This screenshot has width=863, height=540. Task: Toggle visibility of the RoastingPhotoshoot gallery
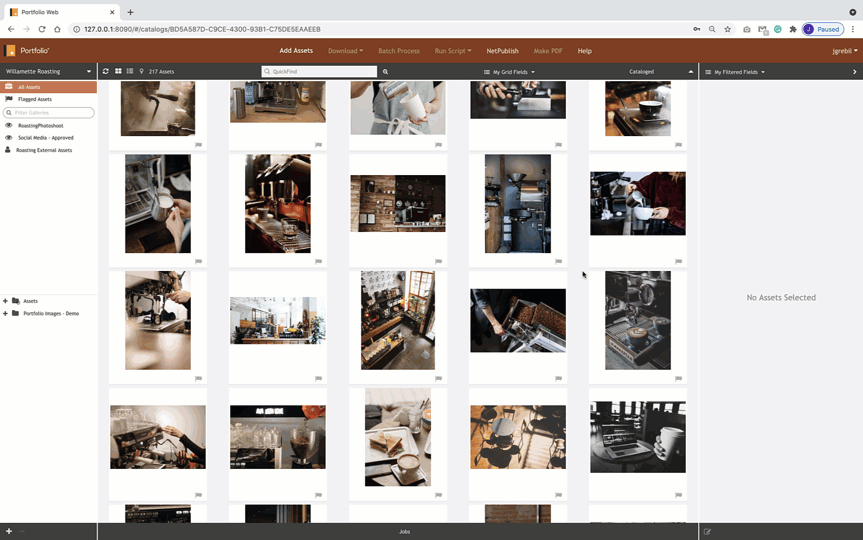point(9,126)
